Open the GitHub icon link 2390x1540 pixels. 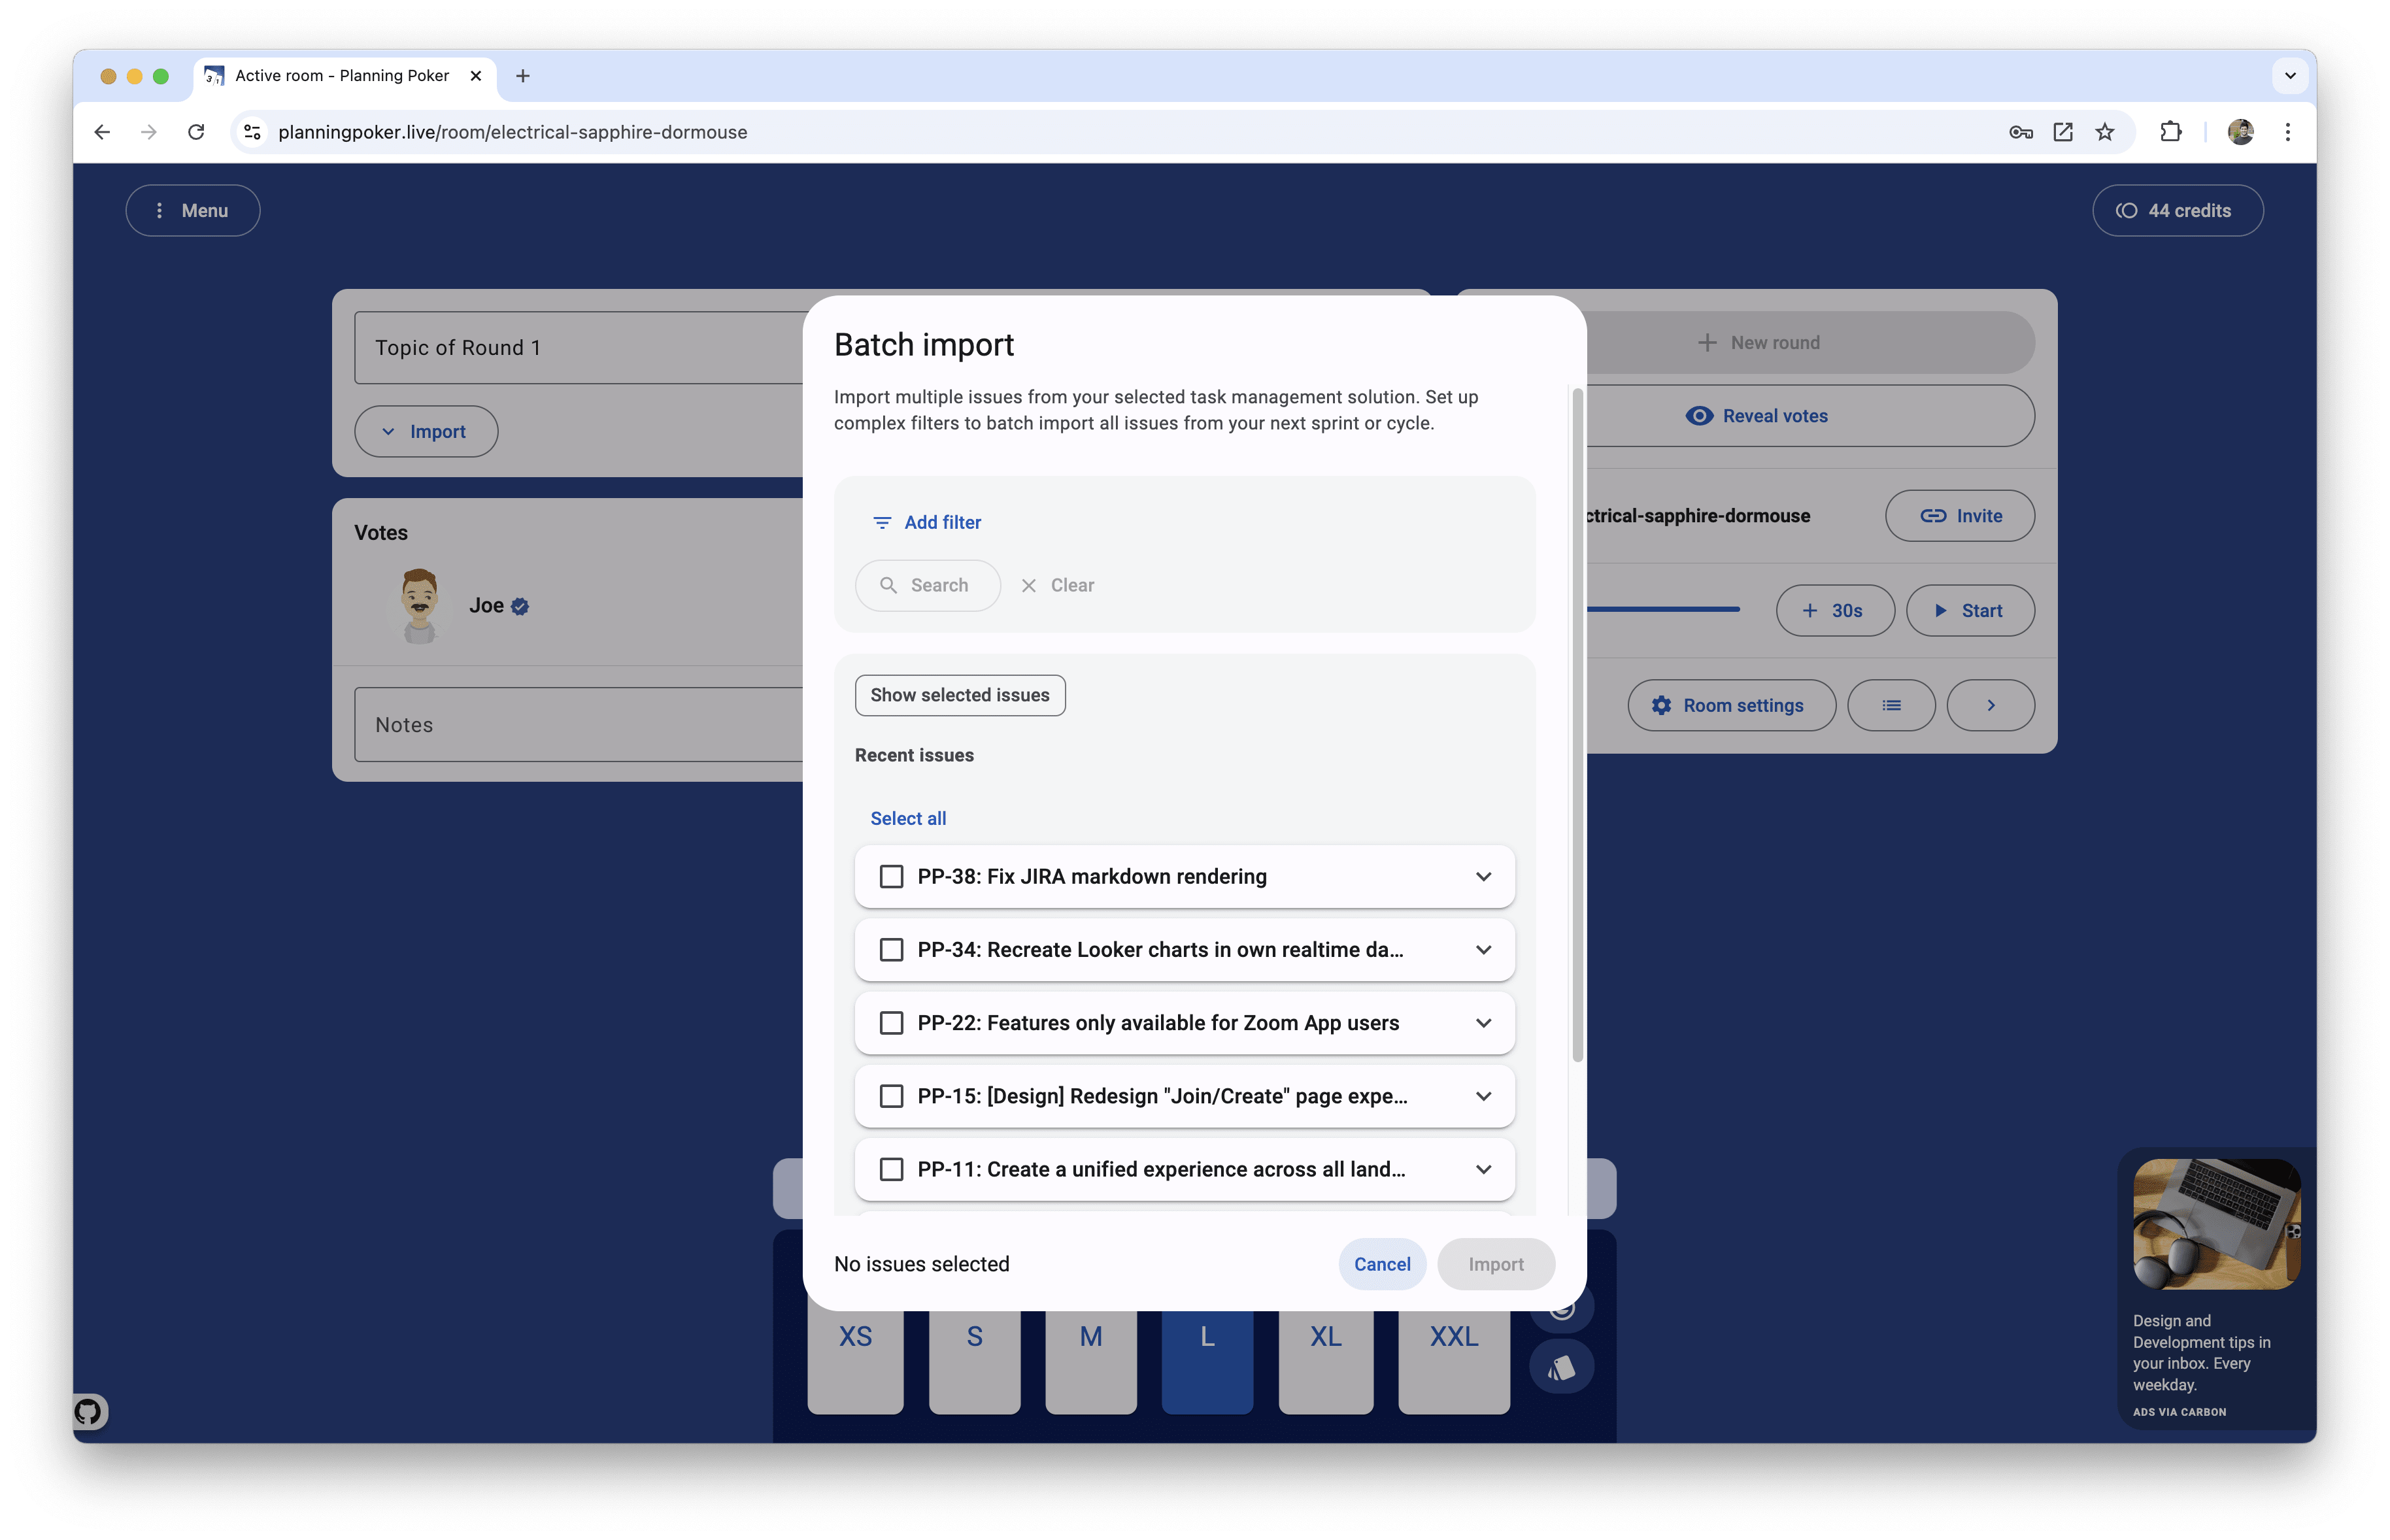pyautogui.click(x=89, y=1412)
